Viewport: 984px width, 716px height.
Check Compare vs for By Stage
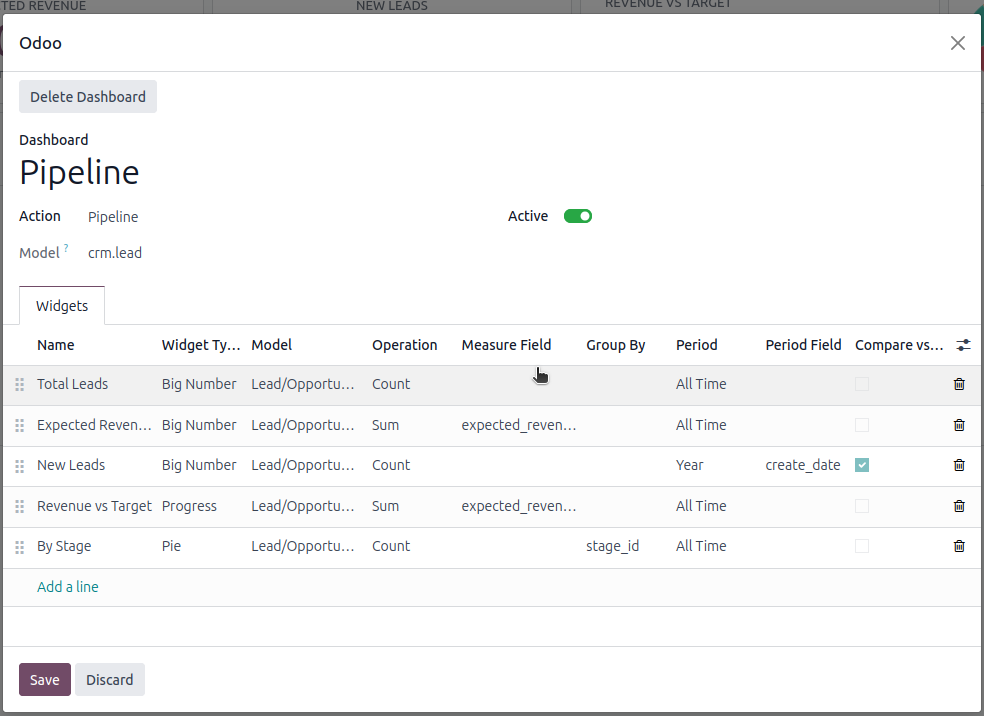click(x=862, y=546)
